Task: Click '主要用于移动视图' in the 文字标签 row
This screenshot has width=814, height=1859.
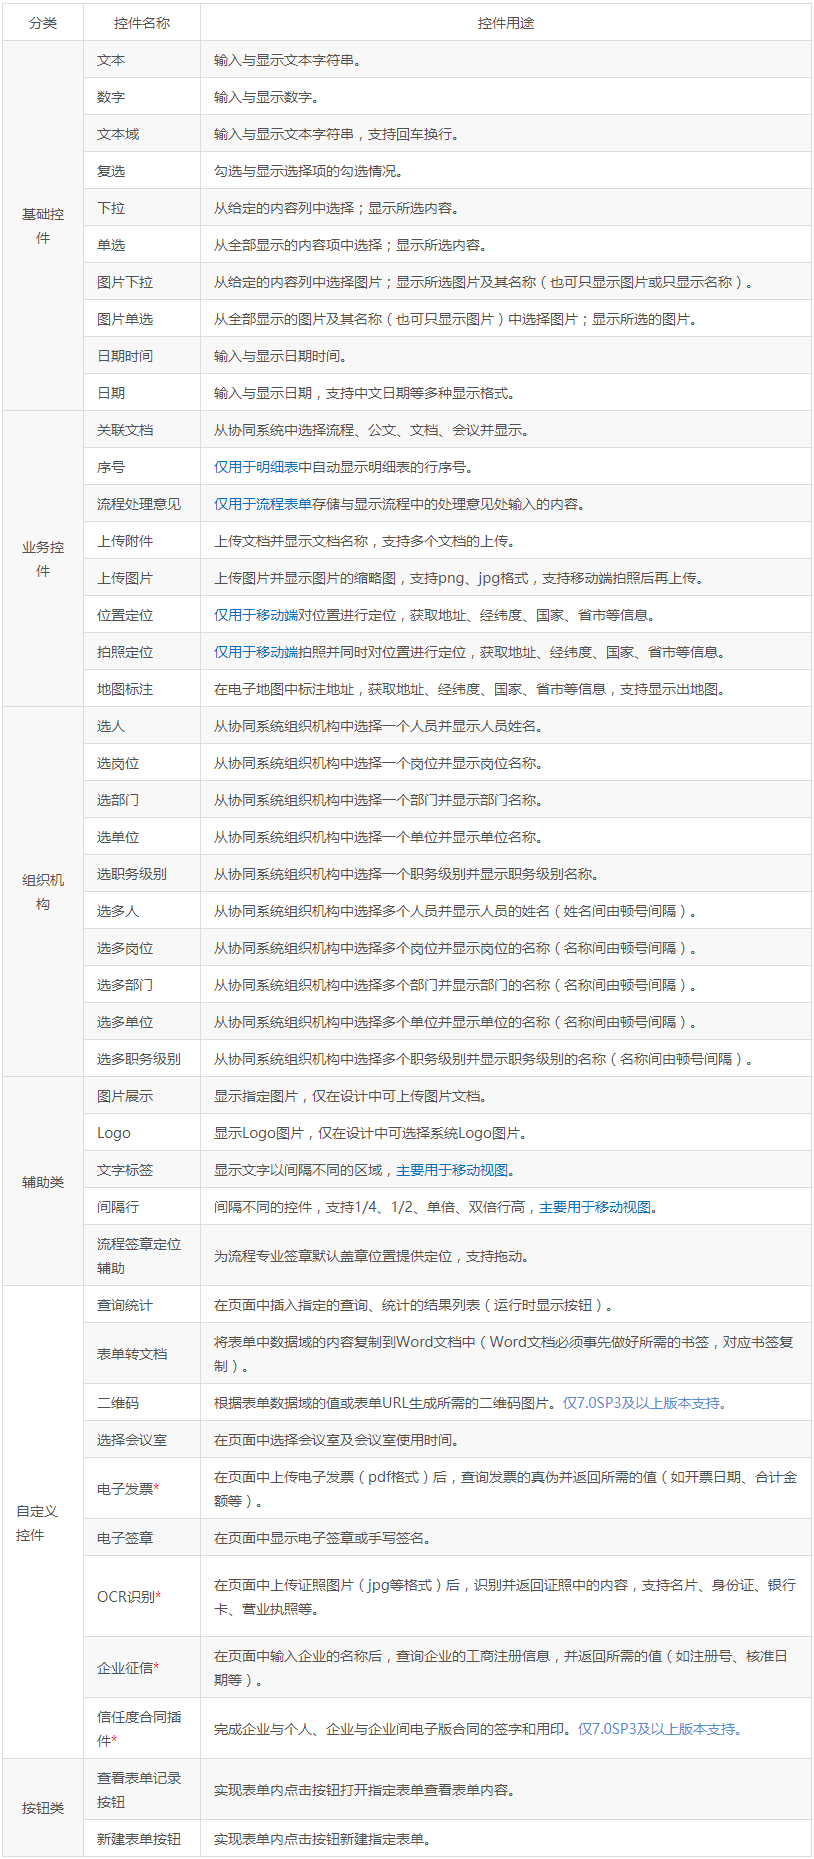Action: click(452, 1170)
